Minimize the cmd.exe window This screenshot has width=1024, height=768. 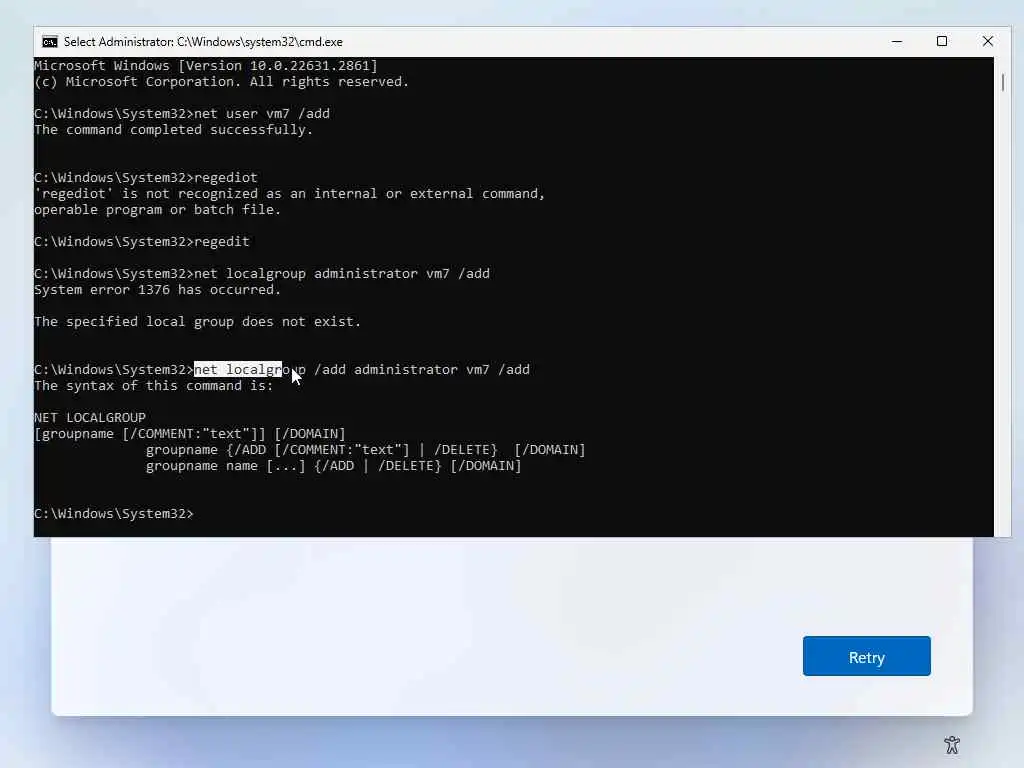click(x=897, y=42)
